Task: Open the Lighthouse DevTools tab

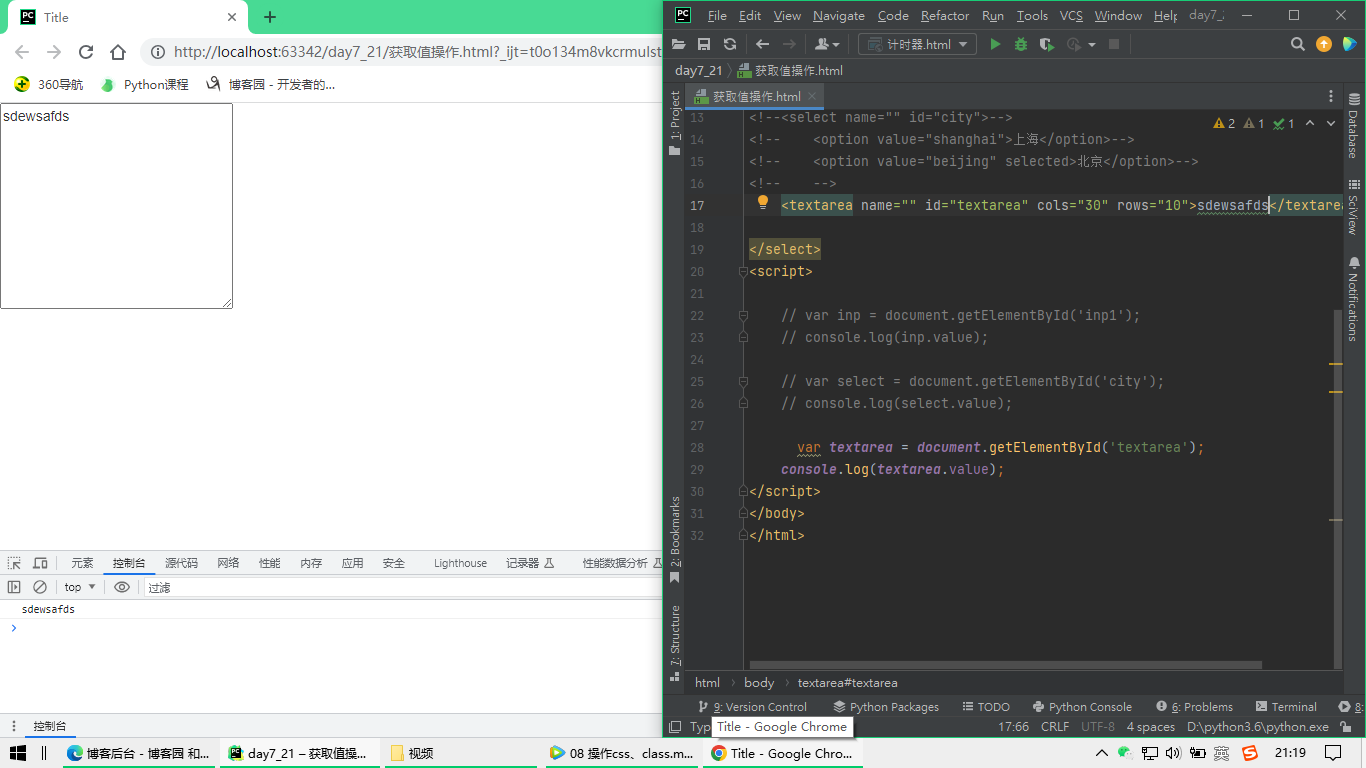Action: [460, 563]
